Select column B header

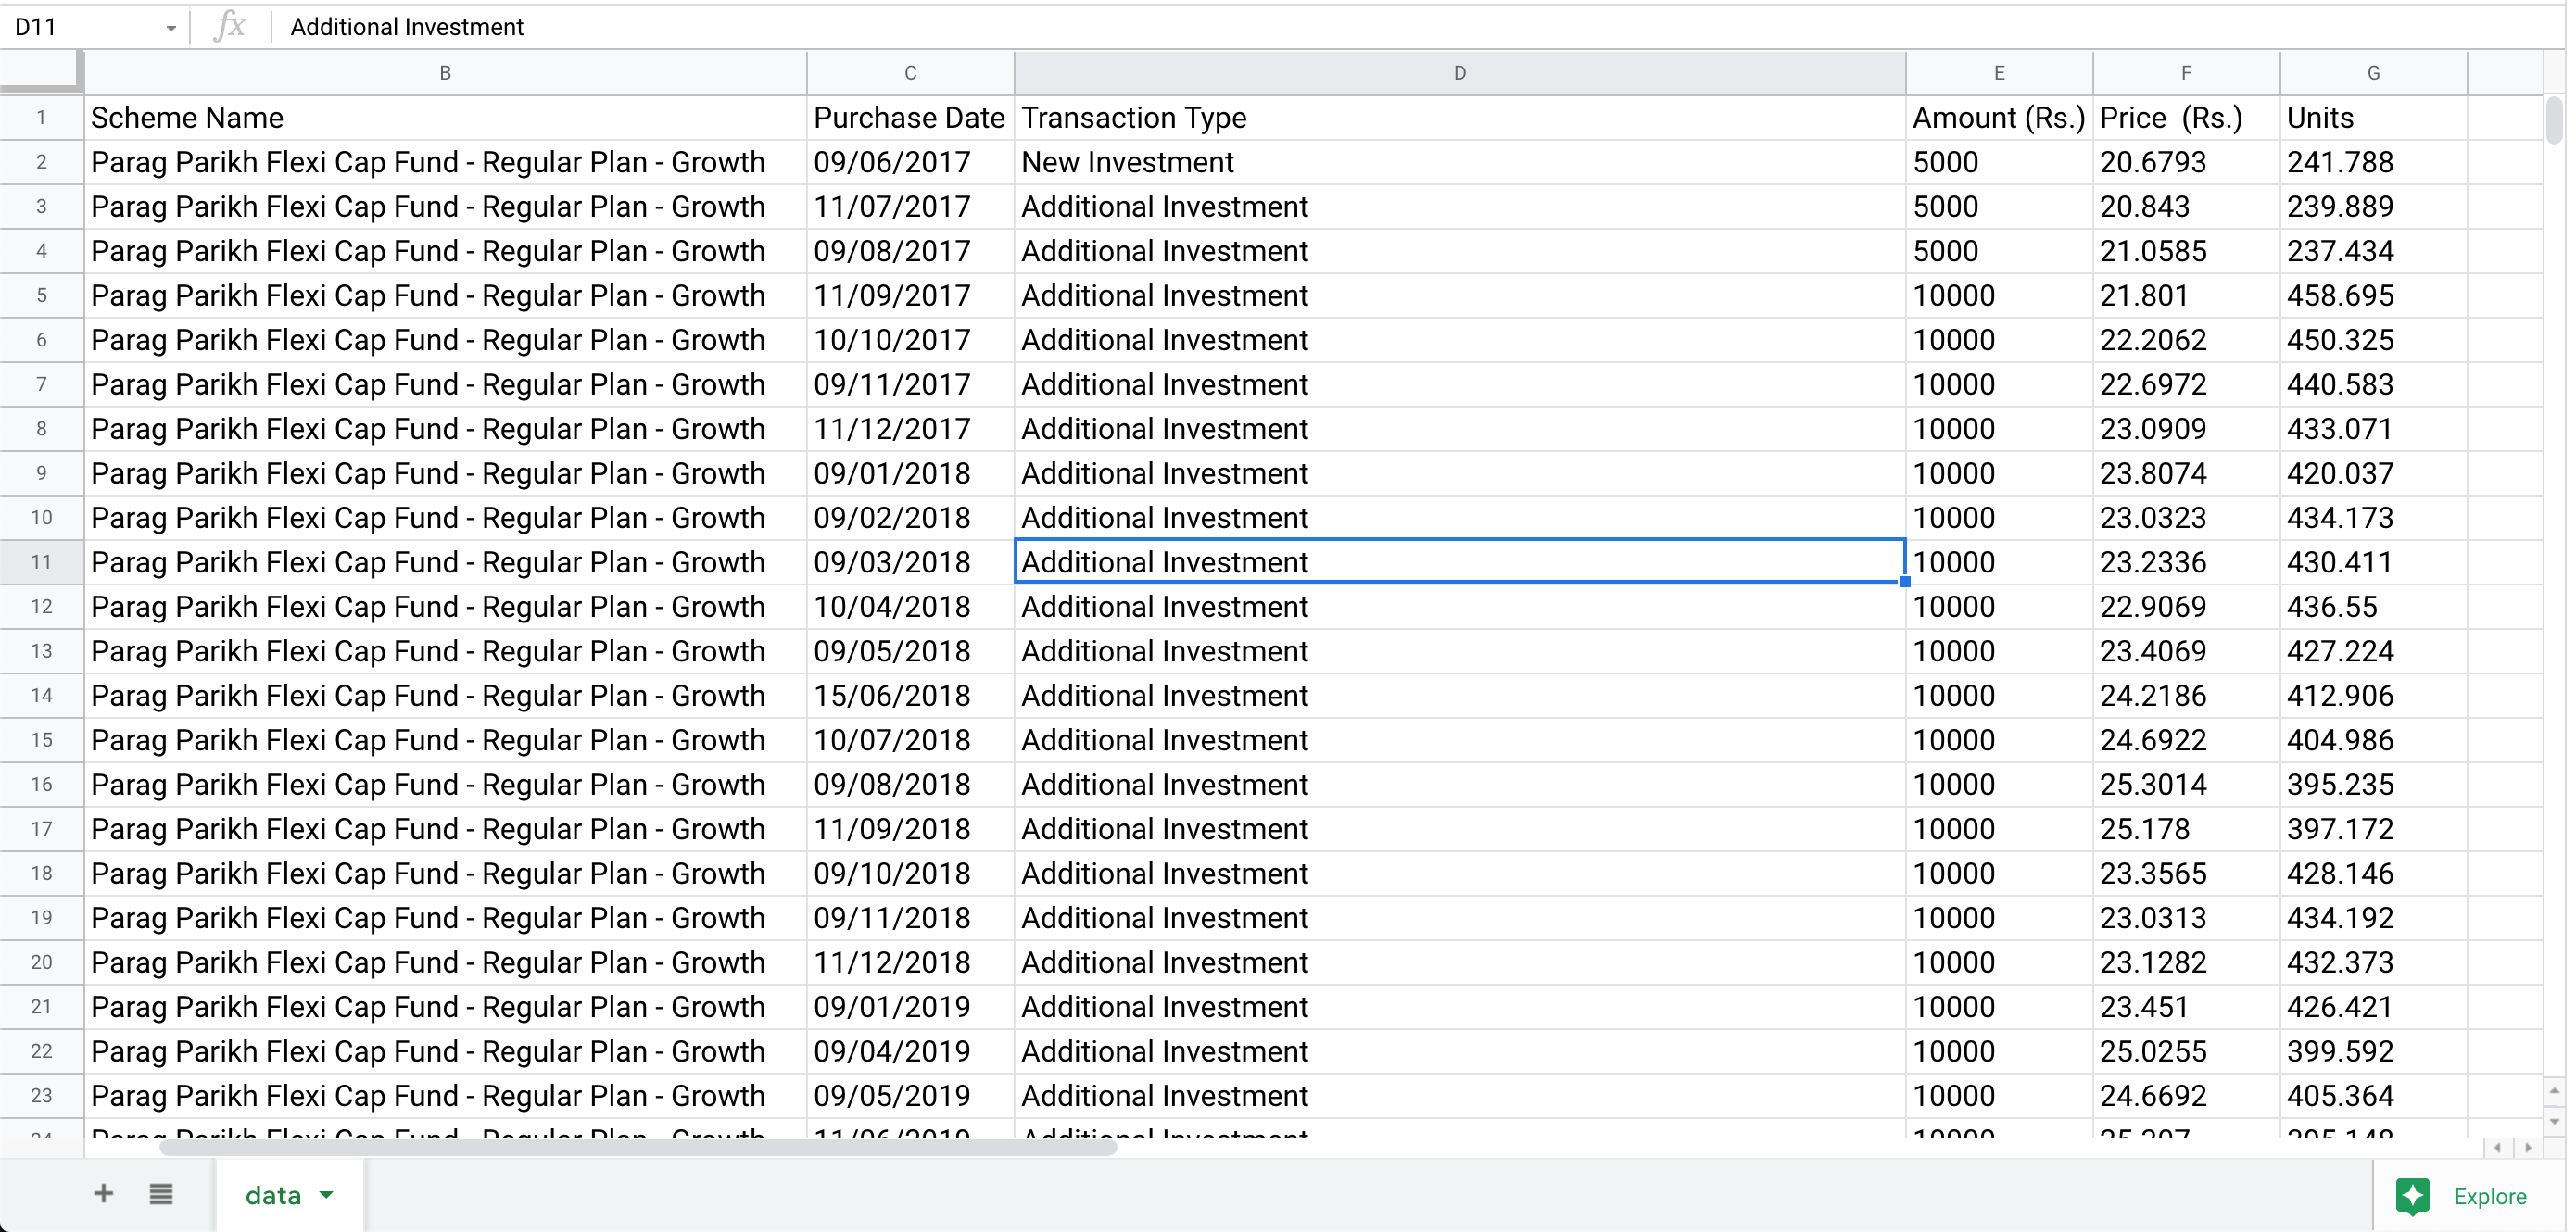[x=445, y=73]
